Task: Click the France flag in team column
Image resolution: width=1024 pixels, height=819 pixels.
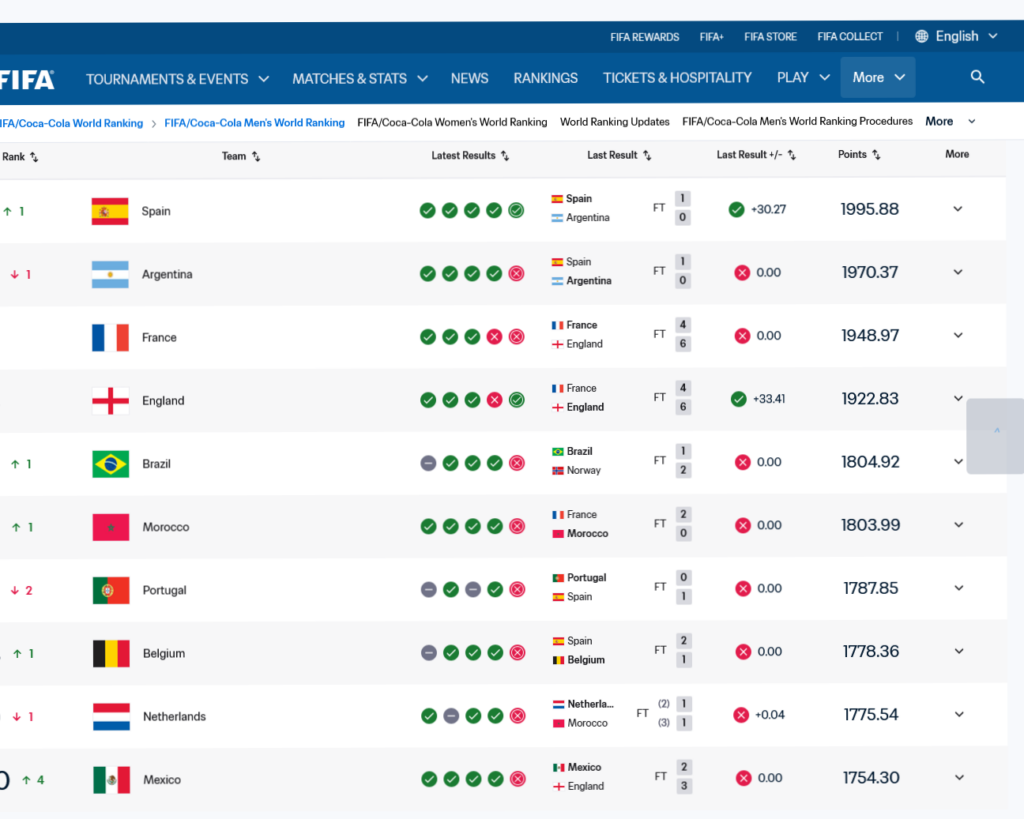Action: pos(110,338)
